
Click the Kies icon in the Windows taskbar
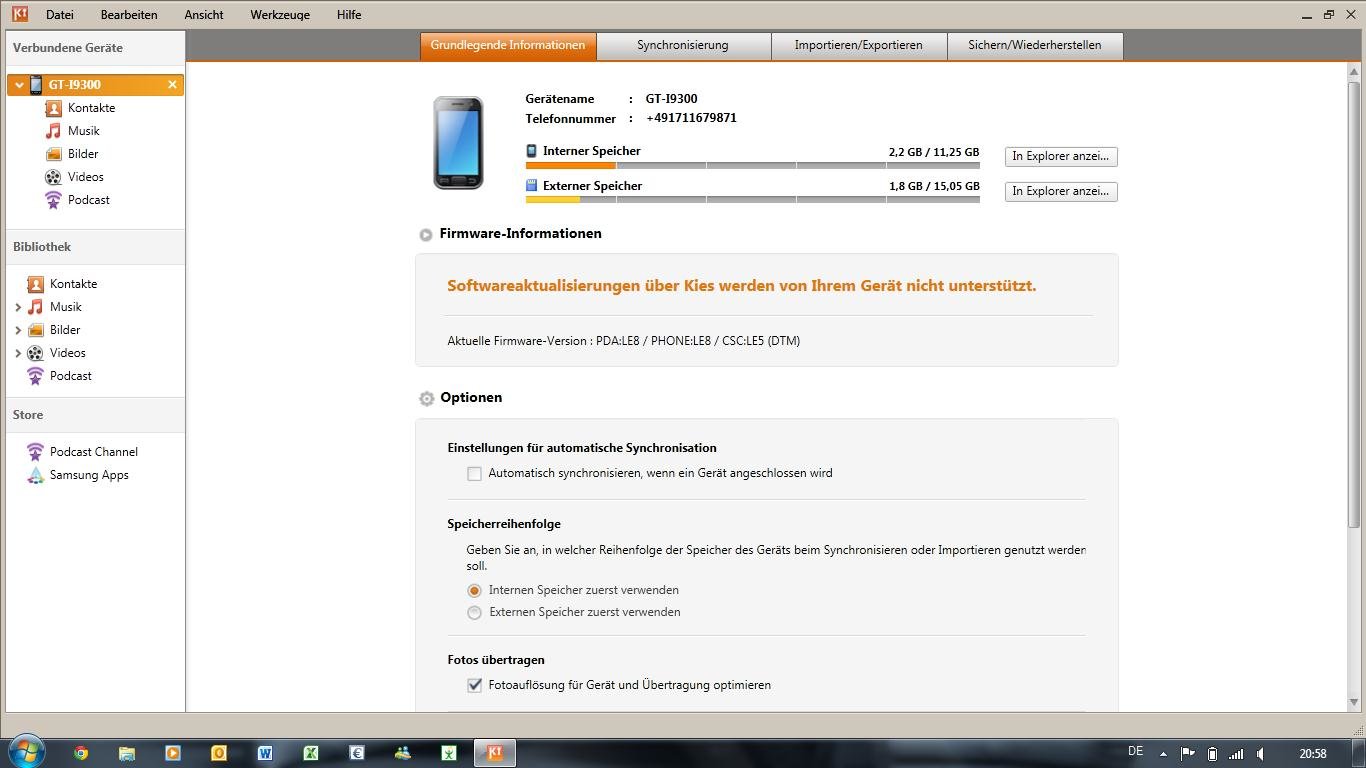[x=494, y=753]
